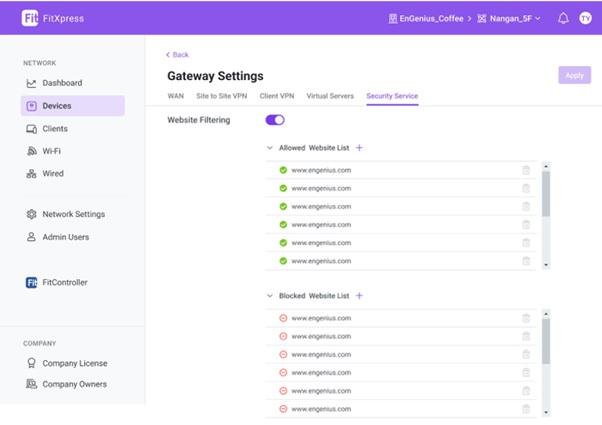
Task: Click the Blocked Website List scrollbar thumb
Action: pos(546,341)
